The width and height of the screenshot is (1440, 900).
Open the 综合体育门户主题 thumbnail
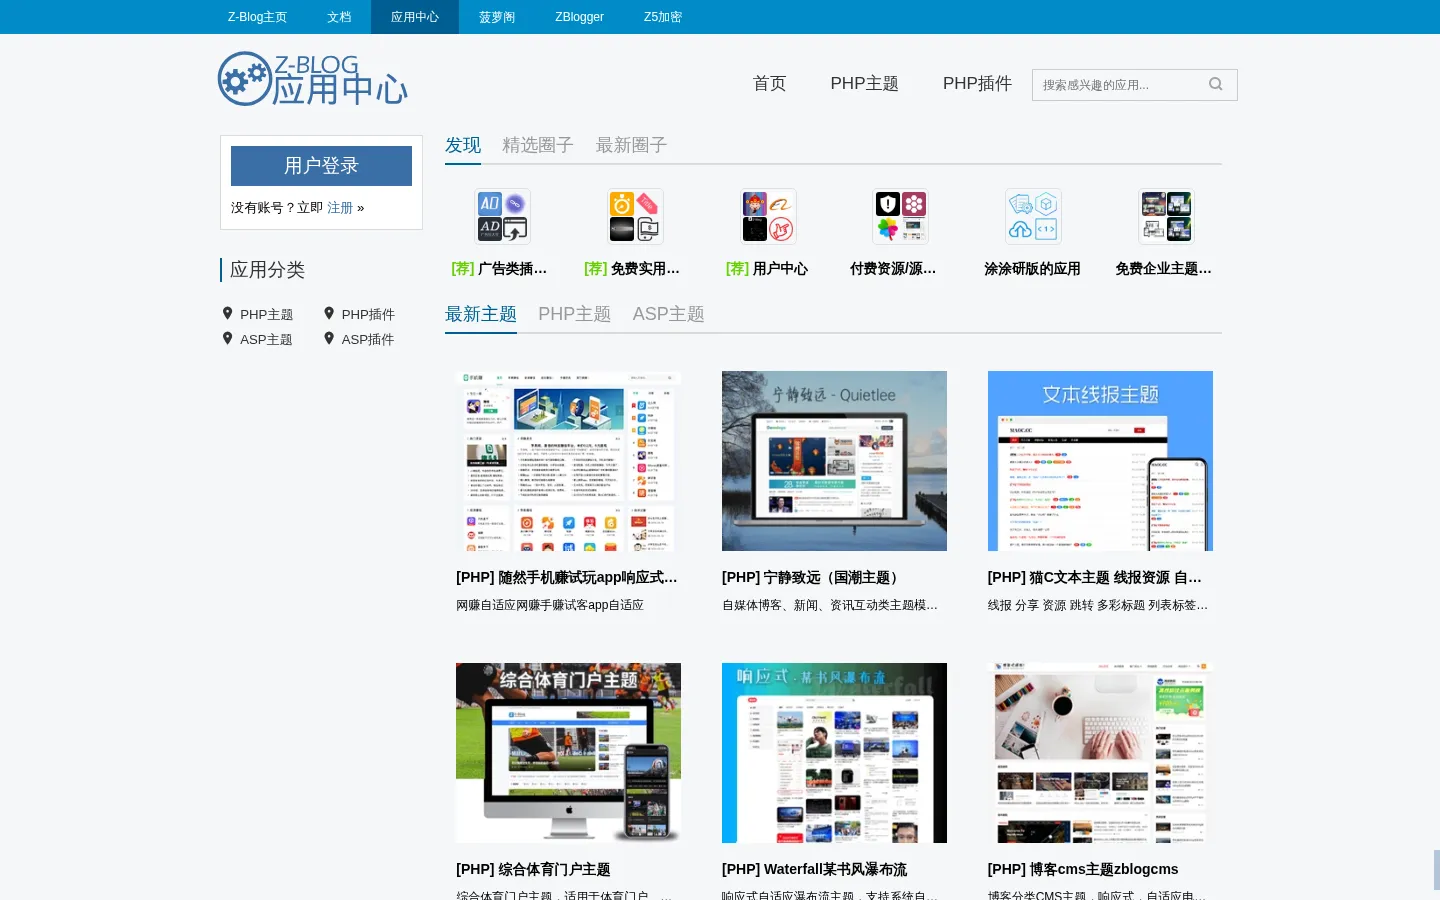(x=568, y=753)
